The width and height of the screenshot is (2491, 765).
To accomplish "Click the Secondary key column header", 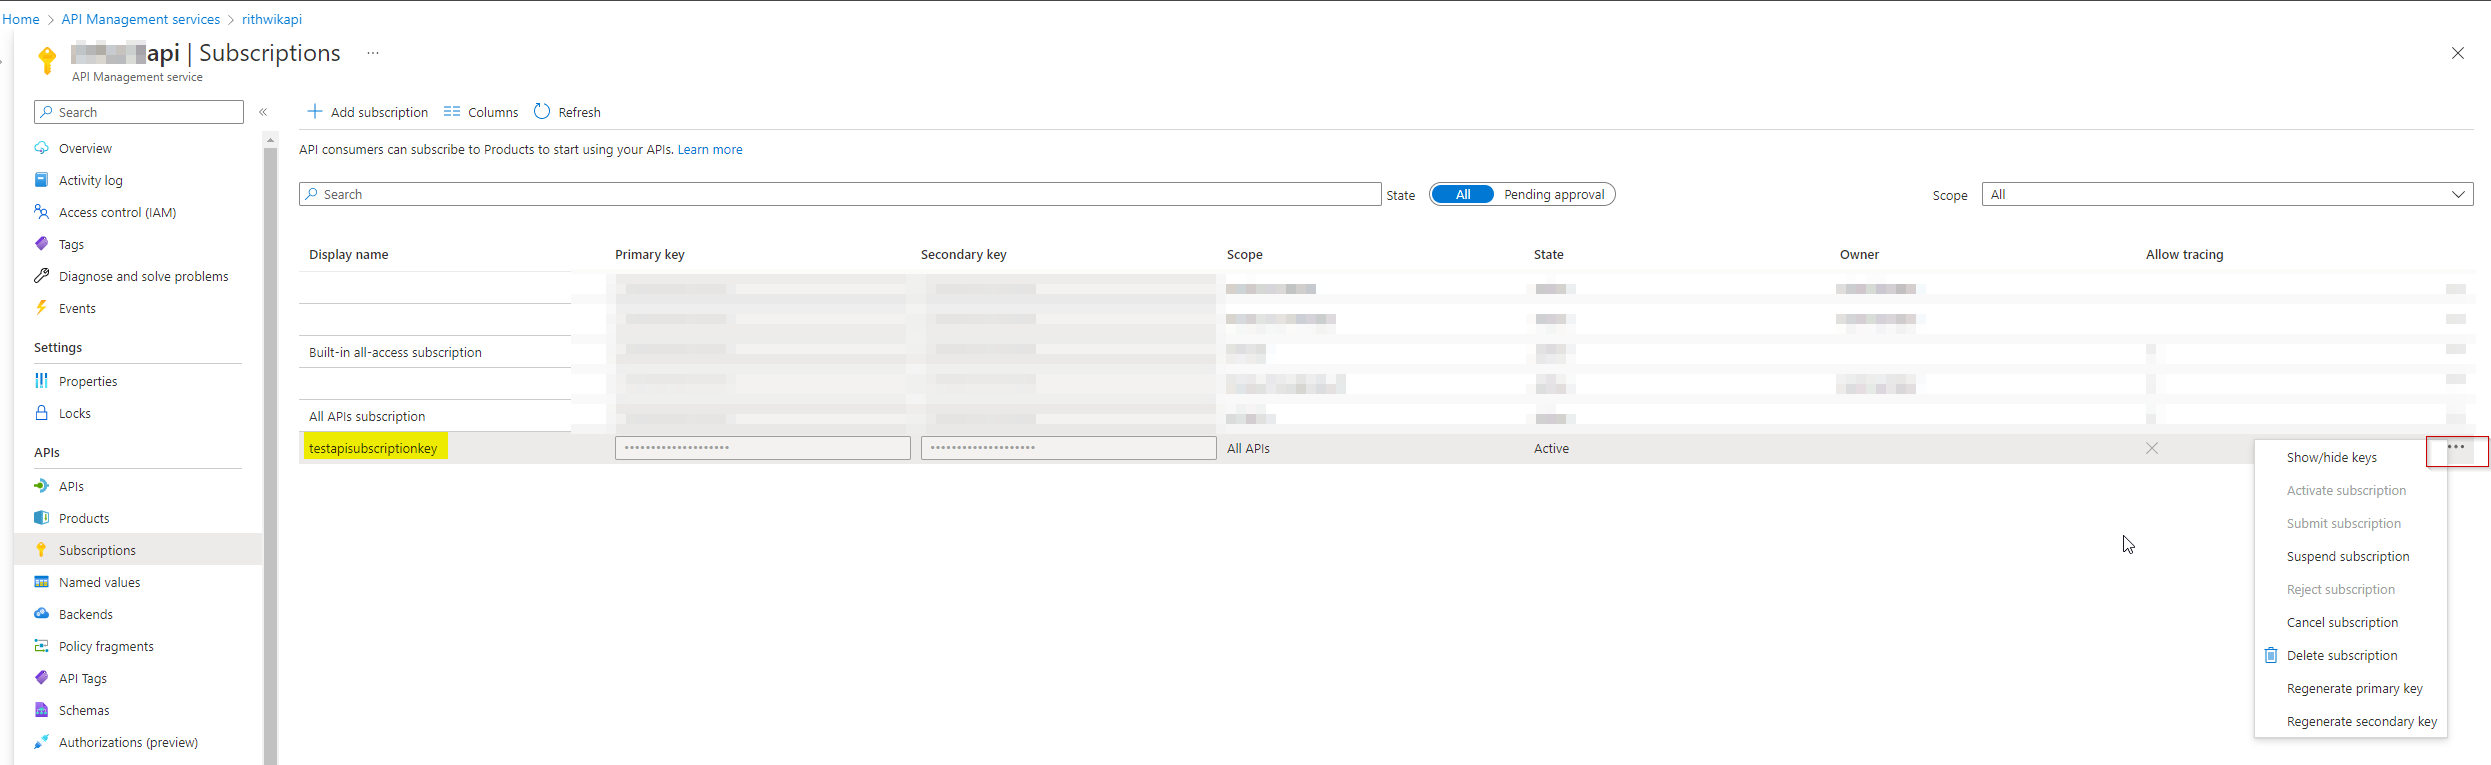I will [x=963, y=254].
